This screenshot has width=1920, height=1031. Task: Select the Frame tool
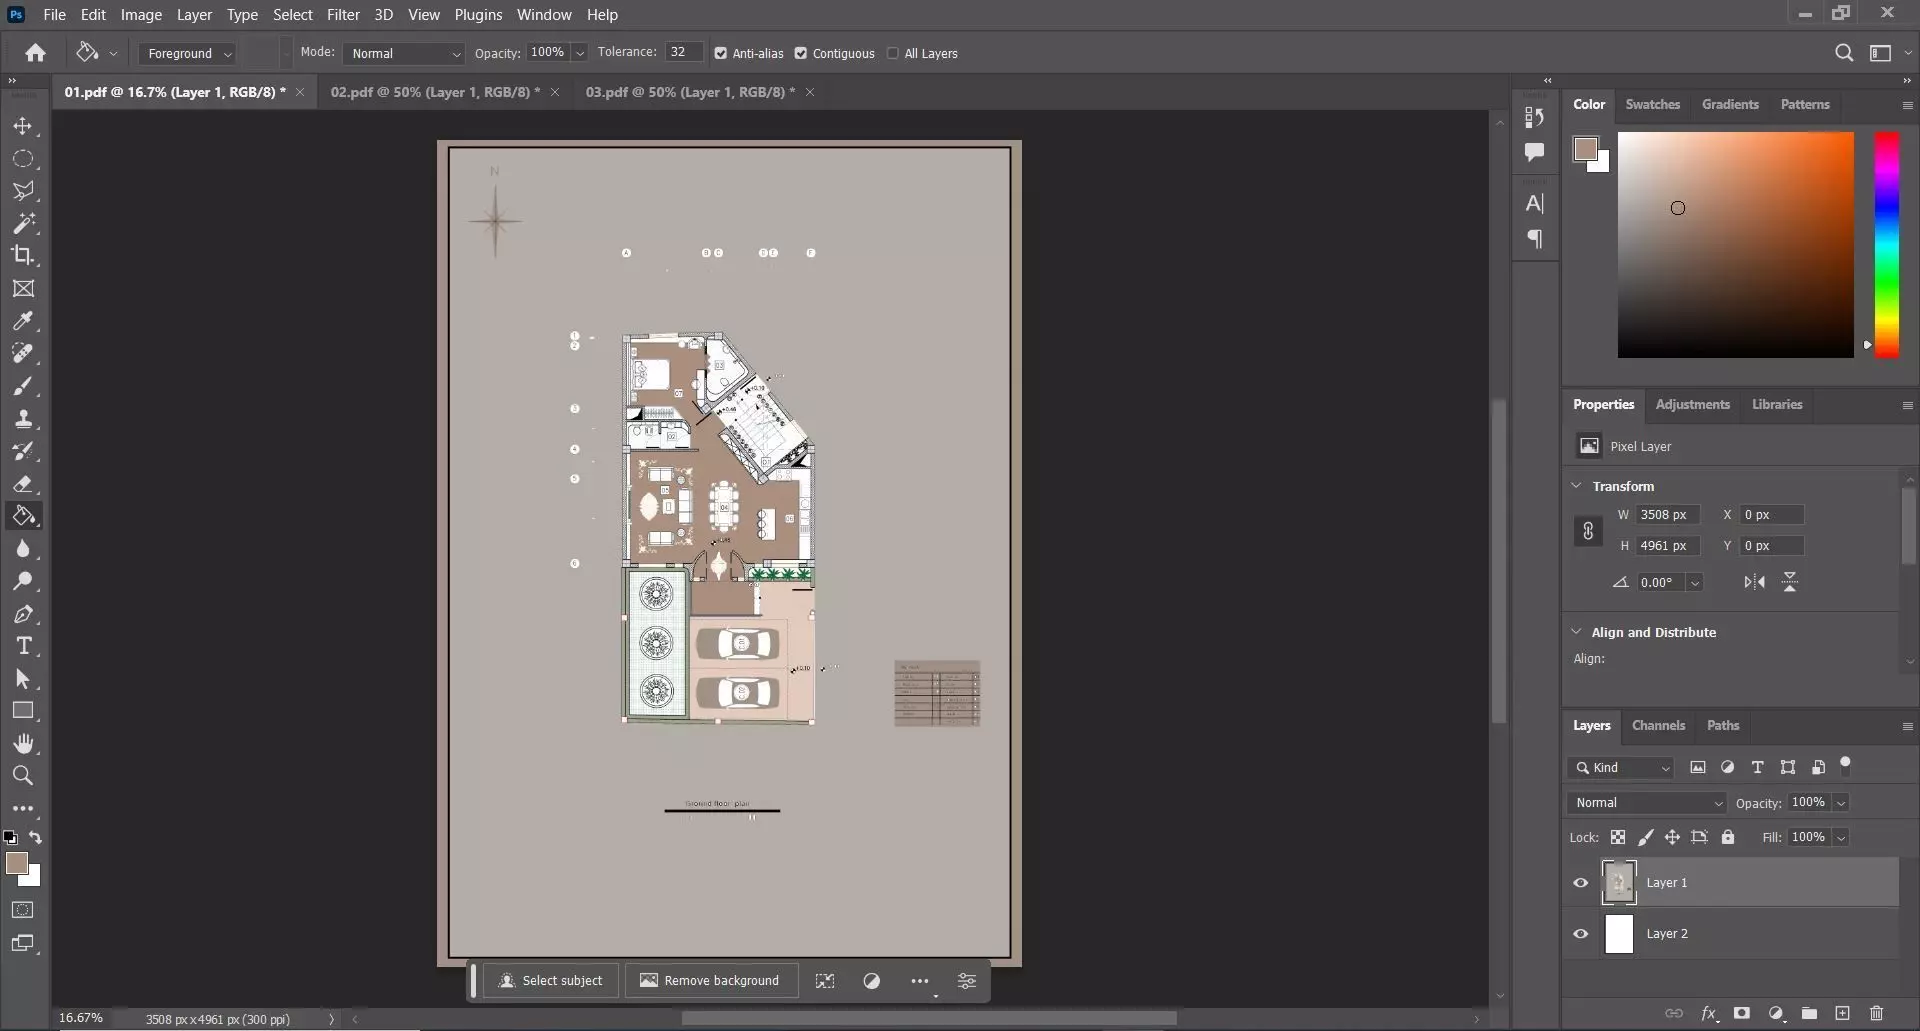[x=23, y=289]
